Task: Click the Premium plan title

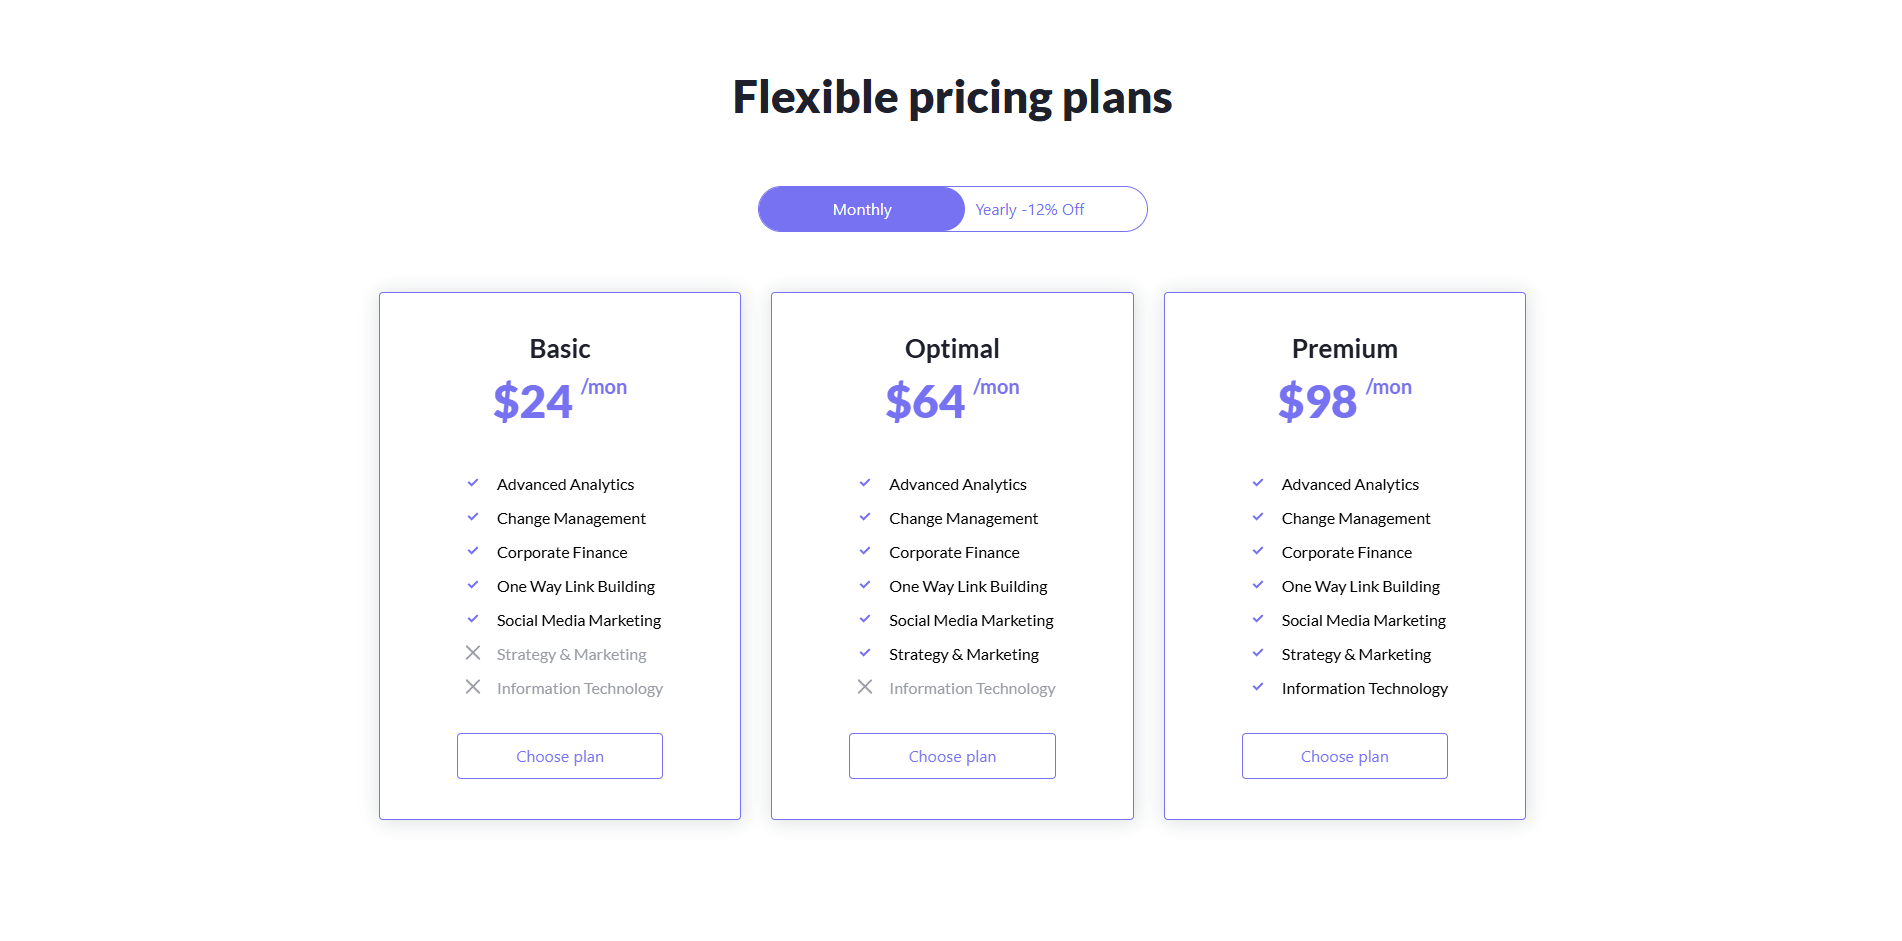Action: [1344, 349]
